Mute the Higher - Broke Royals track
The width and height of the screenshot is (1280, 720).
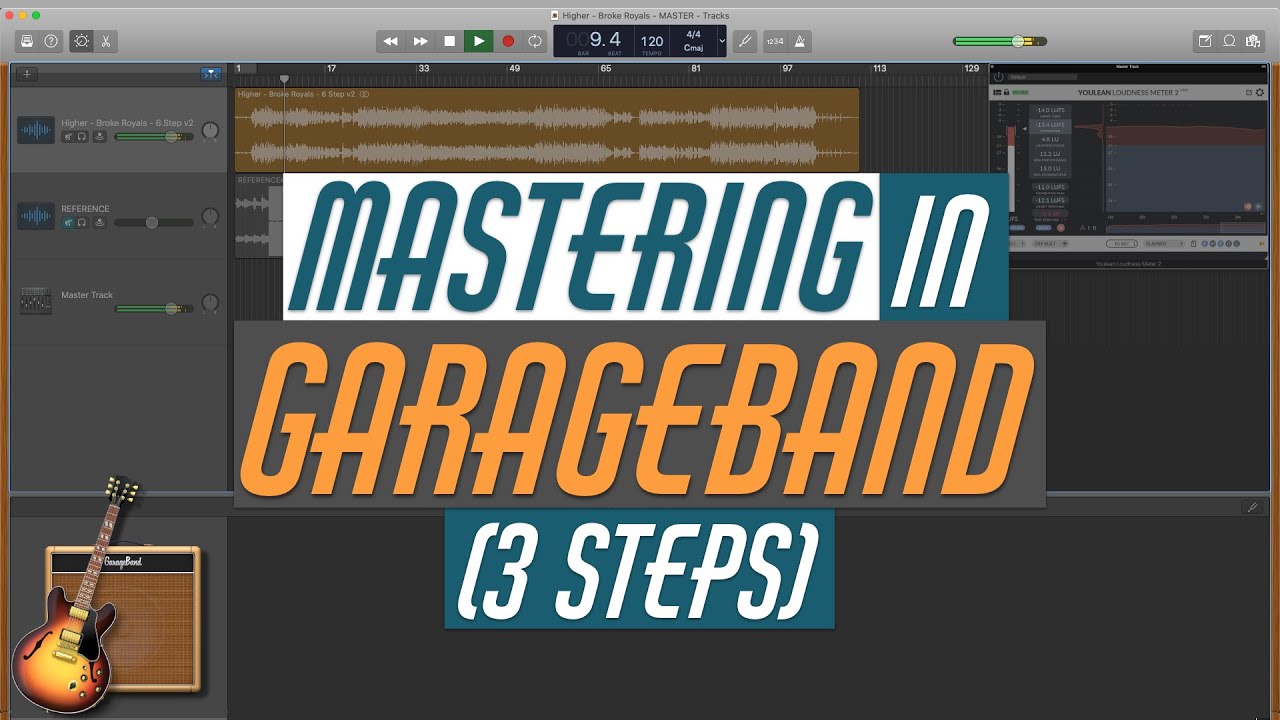click(68, 137)
